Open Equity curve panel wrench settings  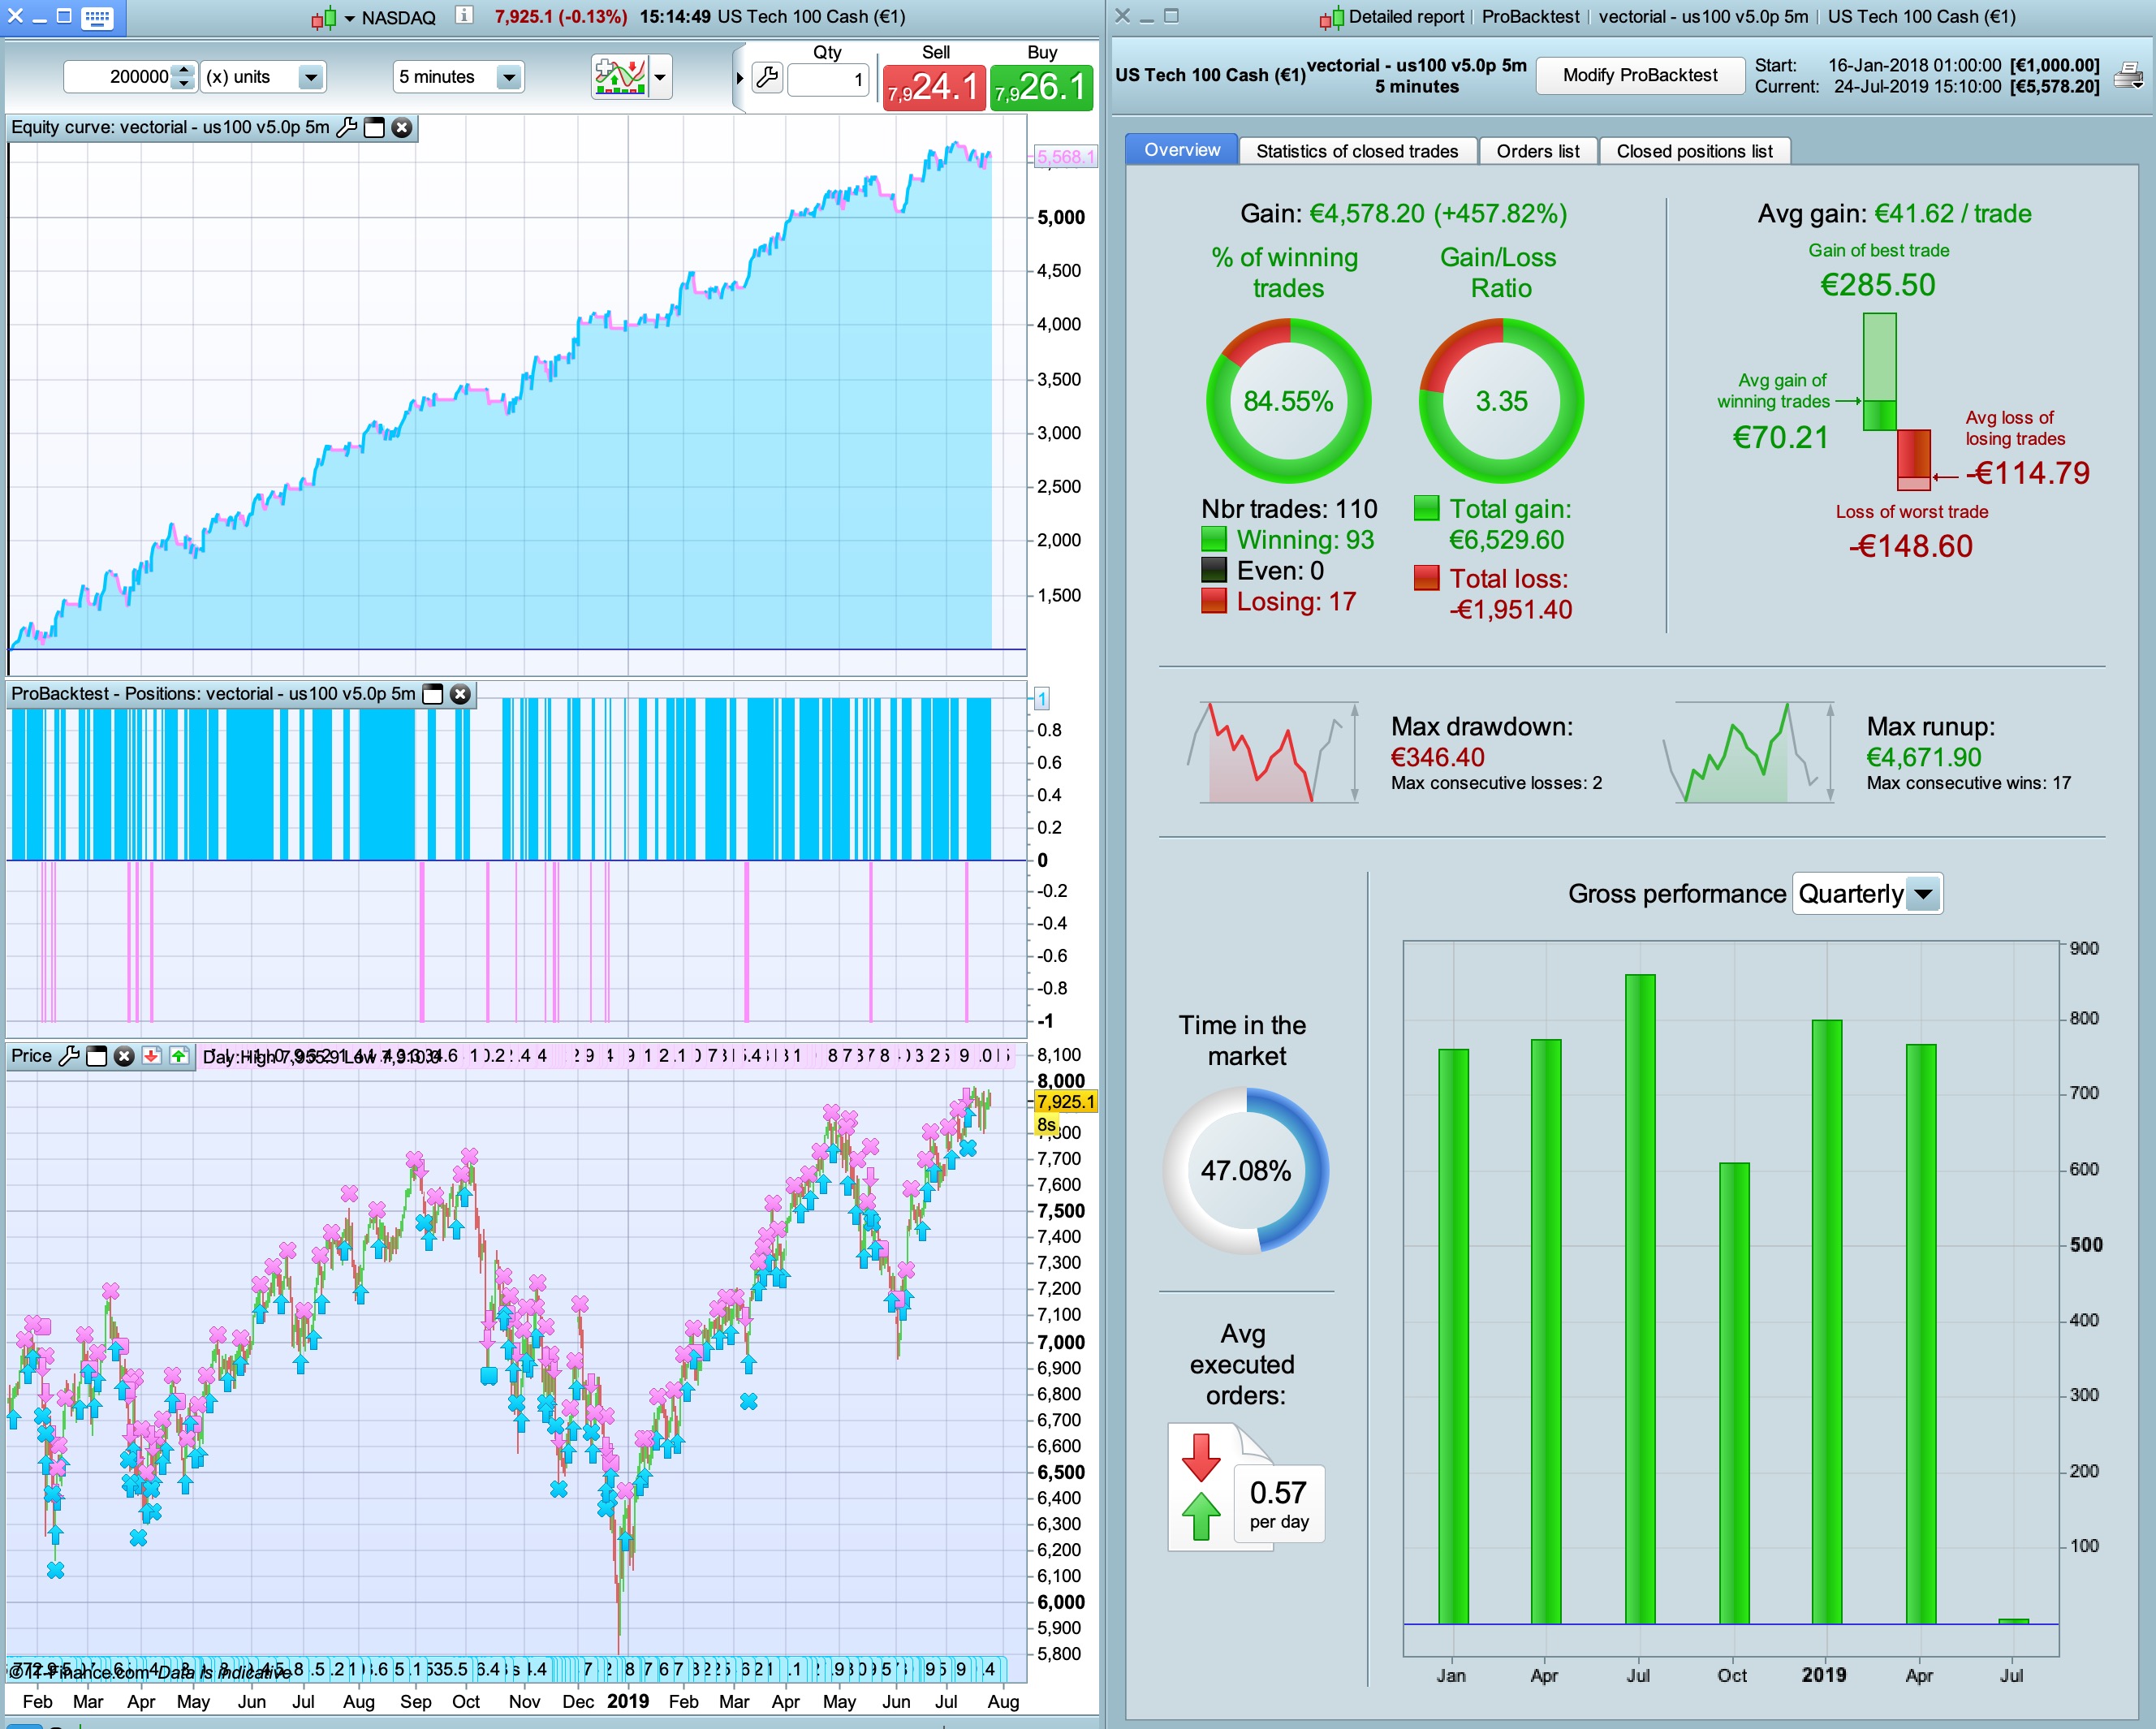(x=347, y=128)
